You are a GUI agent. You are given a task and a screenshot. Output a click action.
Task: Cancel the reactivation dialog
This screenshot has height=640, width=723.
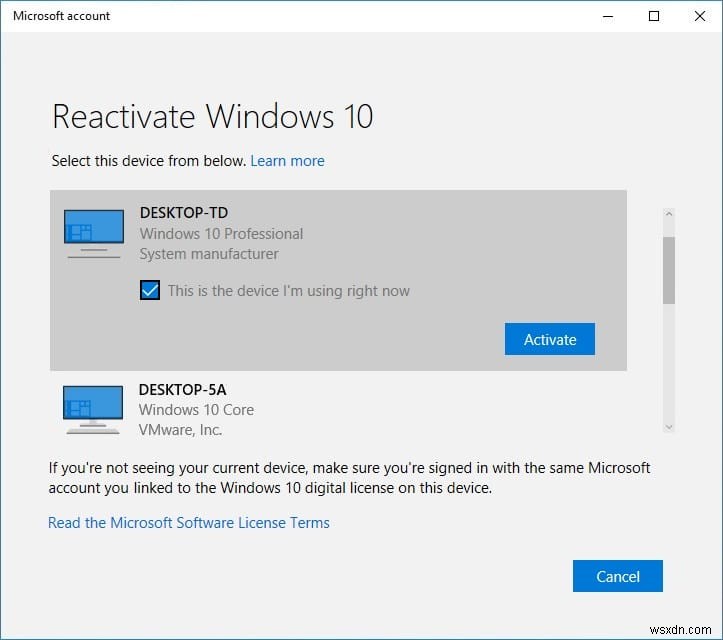point(618,576)
